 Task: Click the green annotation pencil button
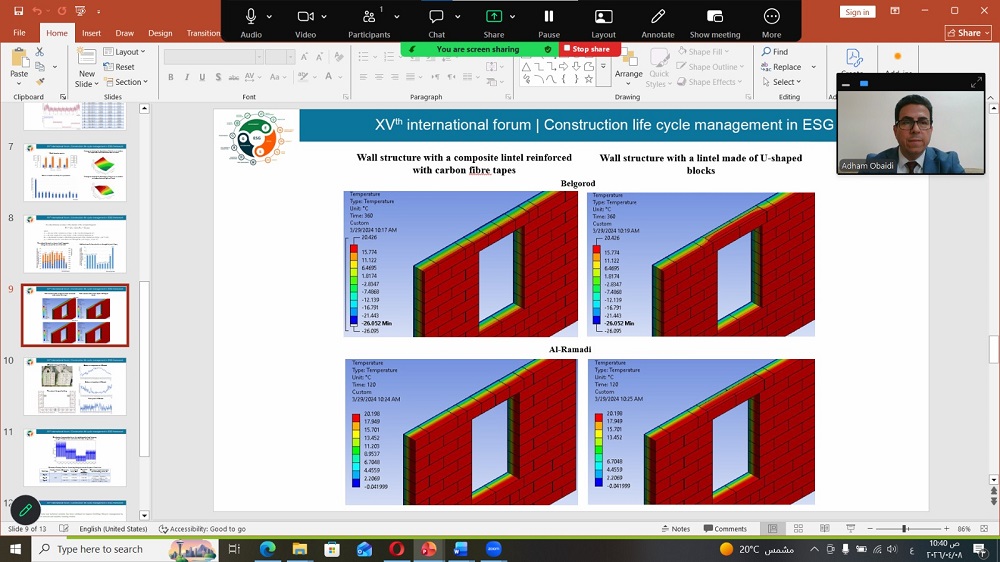pos(26,510)
